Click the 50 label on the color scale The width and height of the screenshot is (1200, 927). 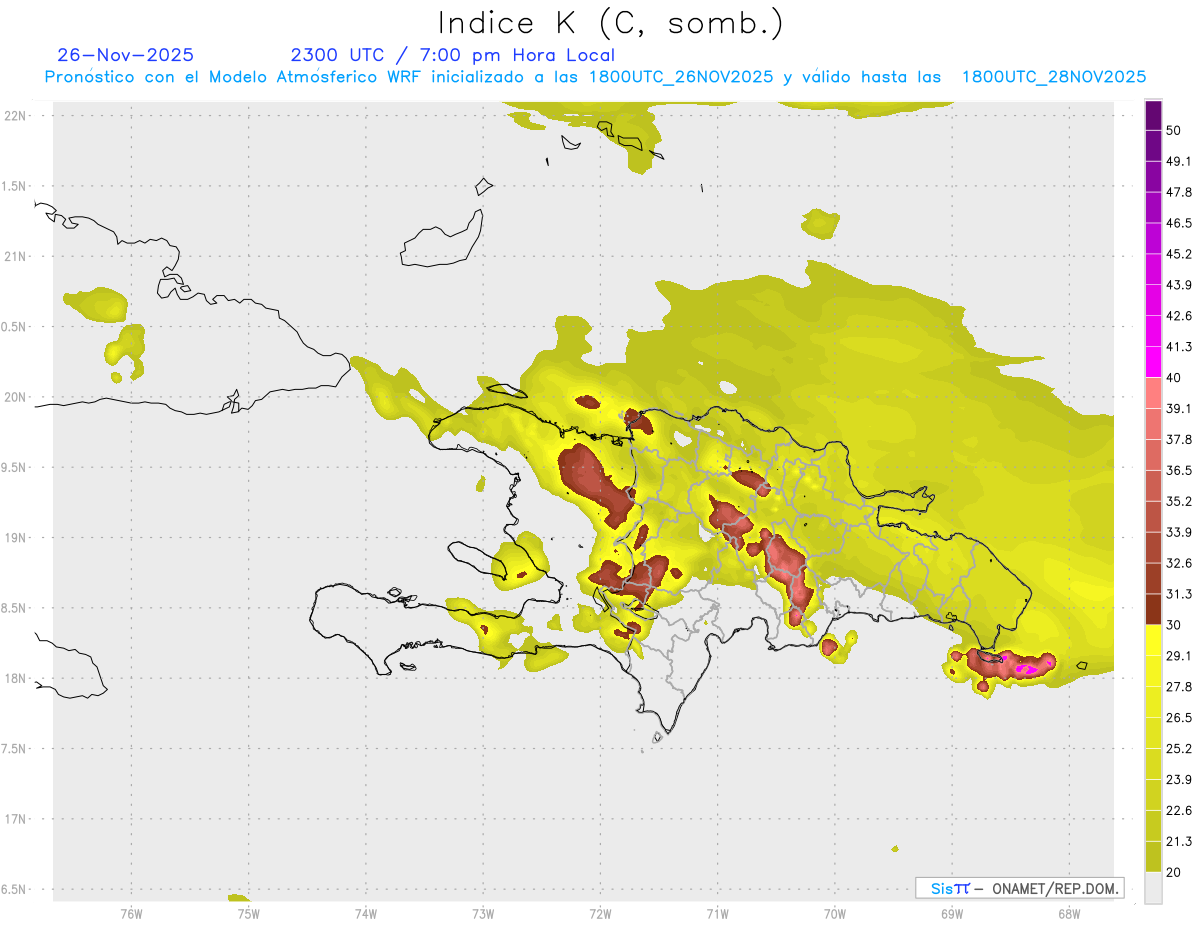[x=1175, y=130]
